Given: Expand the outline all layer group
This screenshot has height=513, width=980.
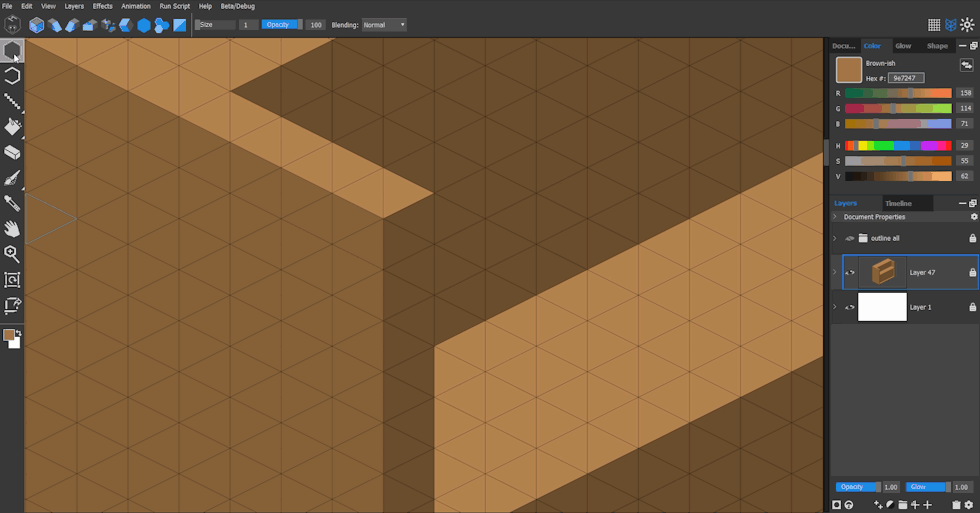Looking at the screenshot, I should coord(835,238).
